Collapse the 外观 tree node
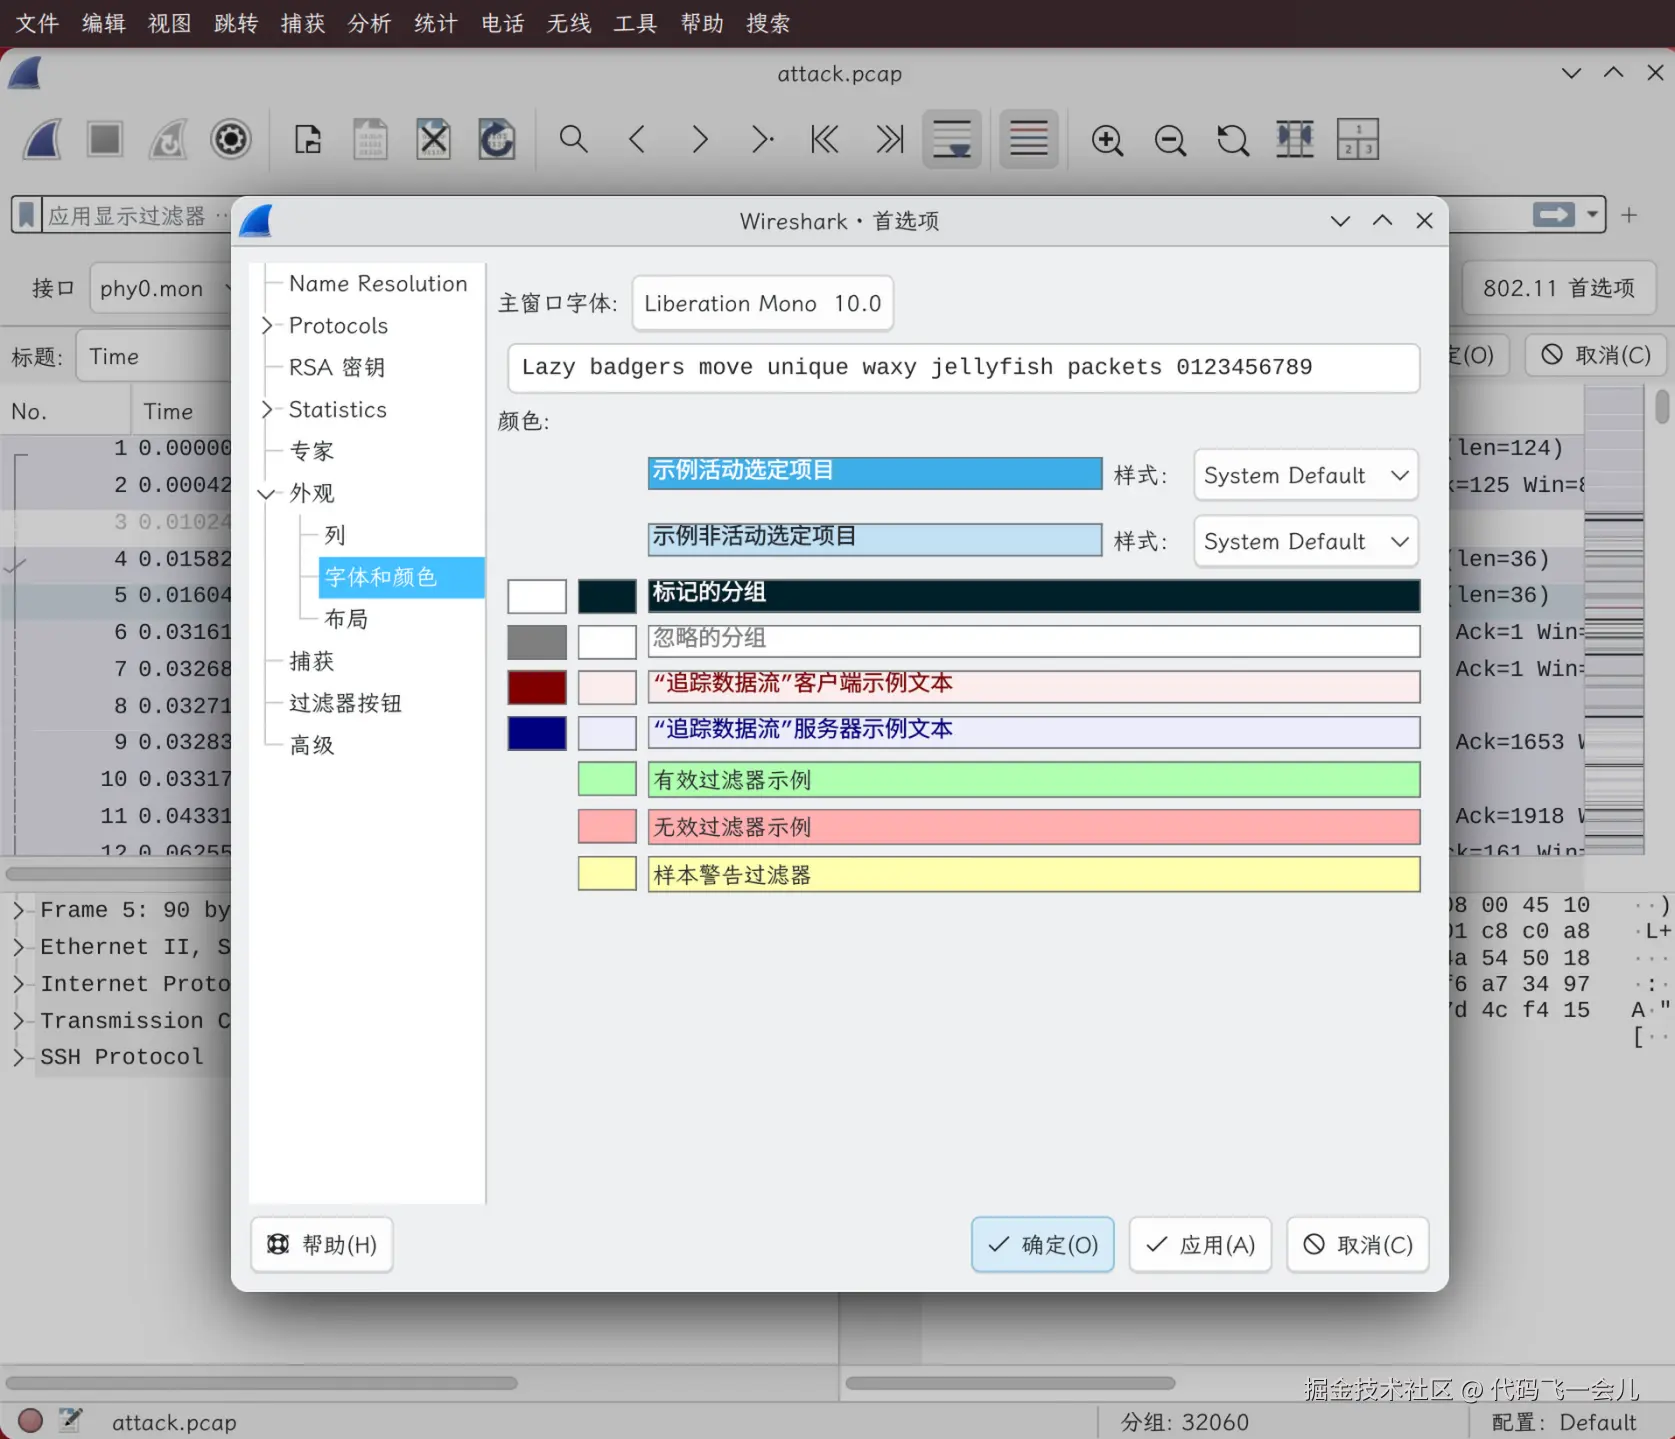Image resolution: width=1675 pixels, height=1439 pixels. 267,494
